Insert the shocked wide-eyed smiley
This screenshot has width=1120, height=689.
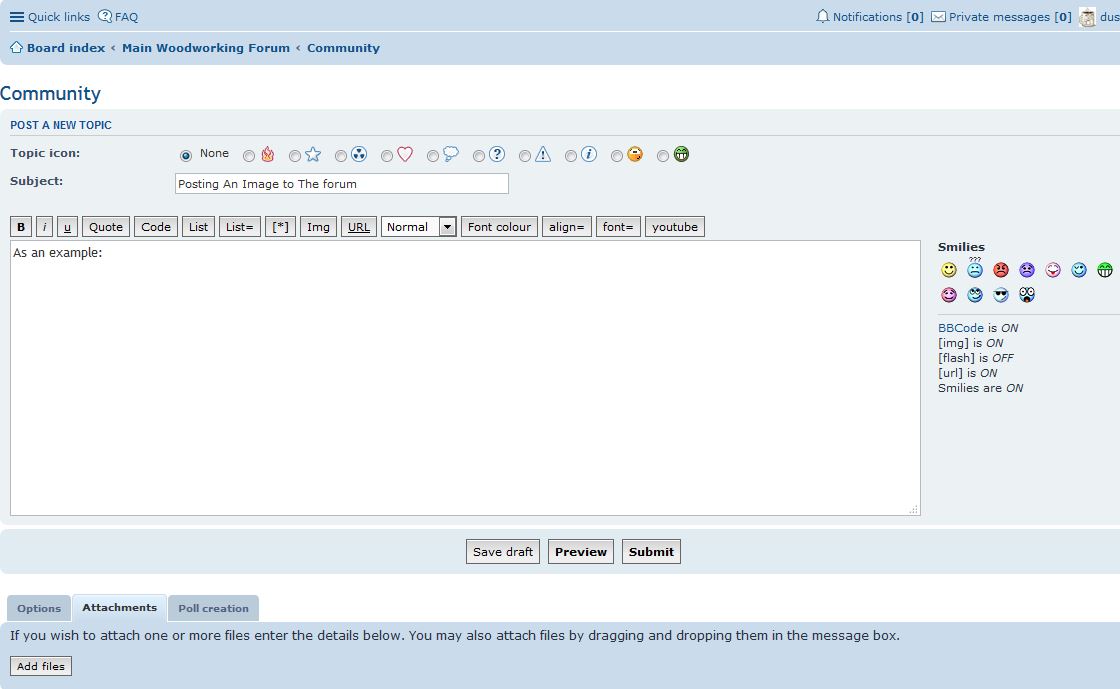(x=1027, y=295)
